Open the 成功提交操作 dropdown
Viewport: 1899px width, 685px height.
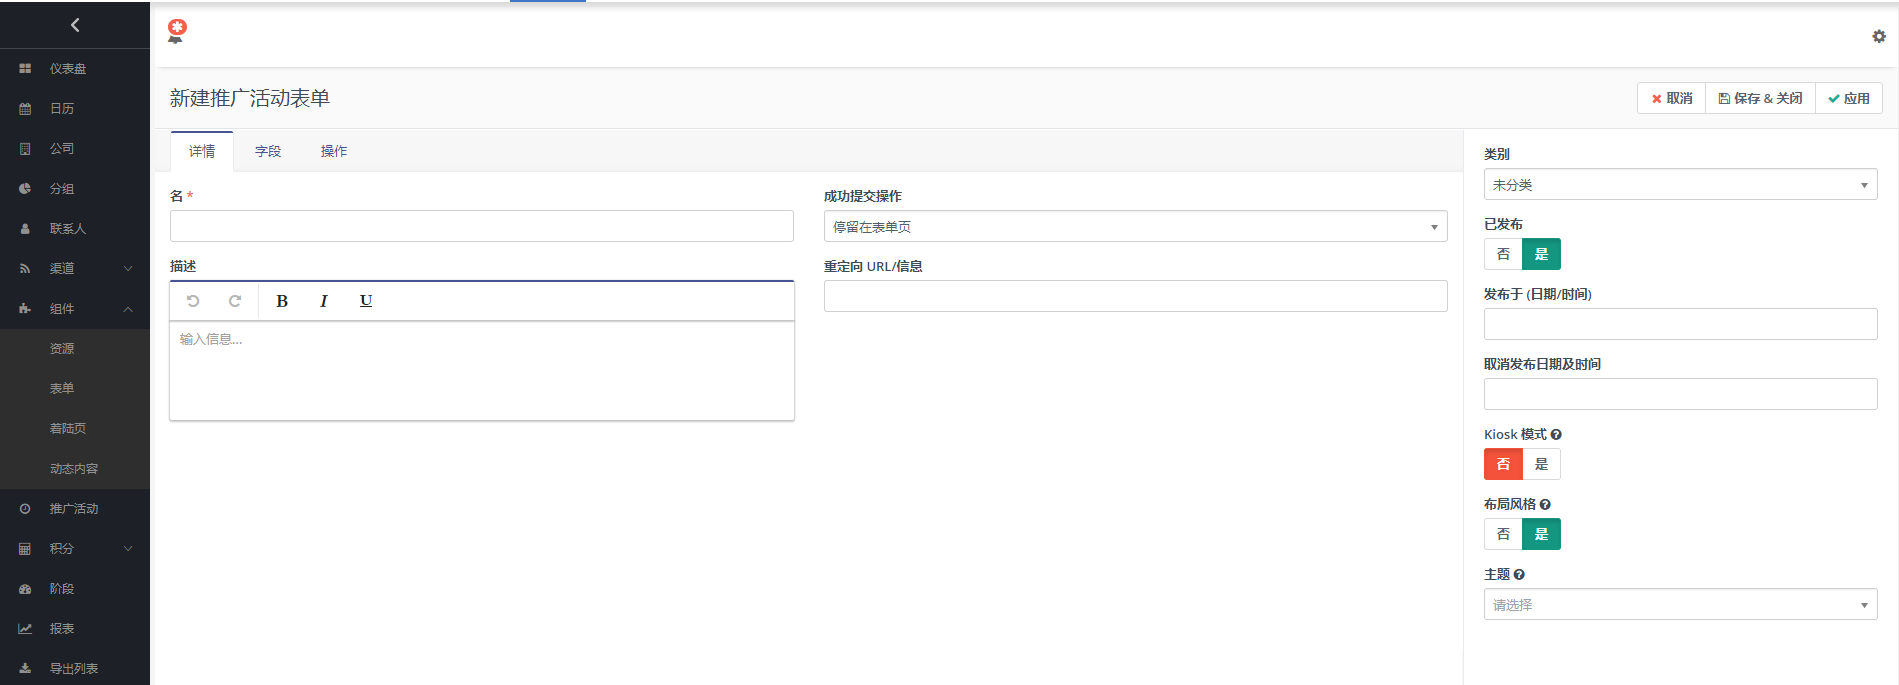coord(1135,227)
